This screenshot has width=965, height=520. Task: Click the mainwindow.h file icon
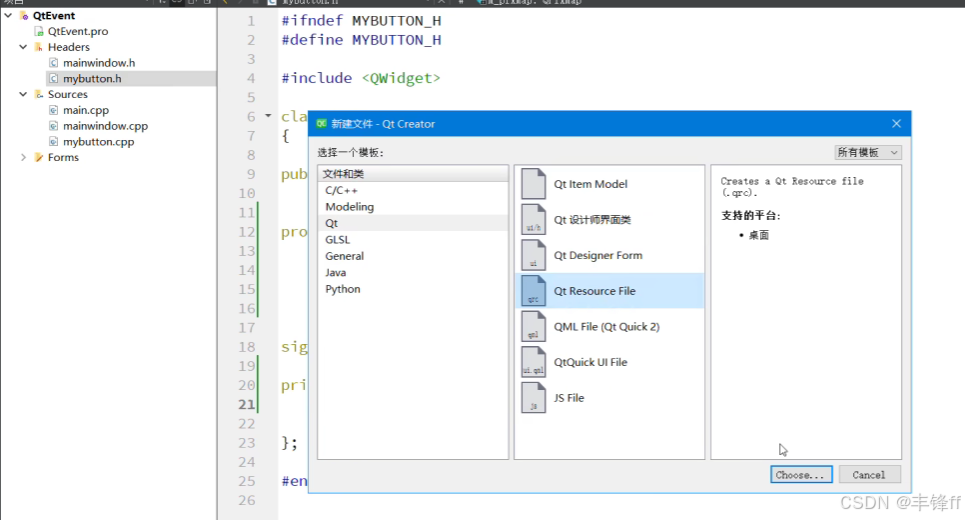[54, 63]
